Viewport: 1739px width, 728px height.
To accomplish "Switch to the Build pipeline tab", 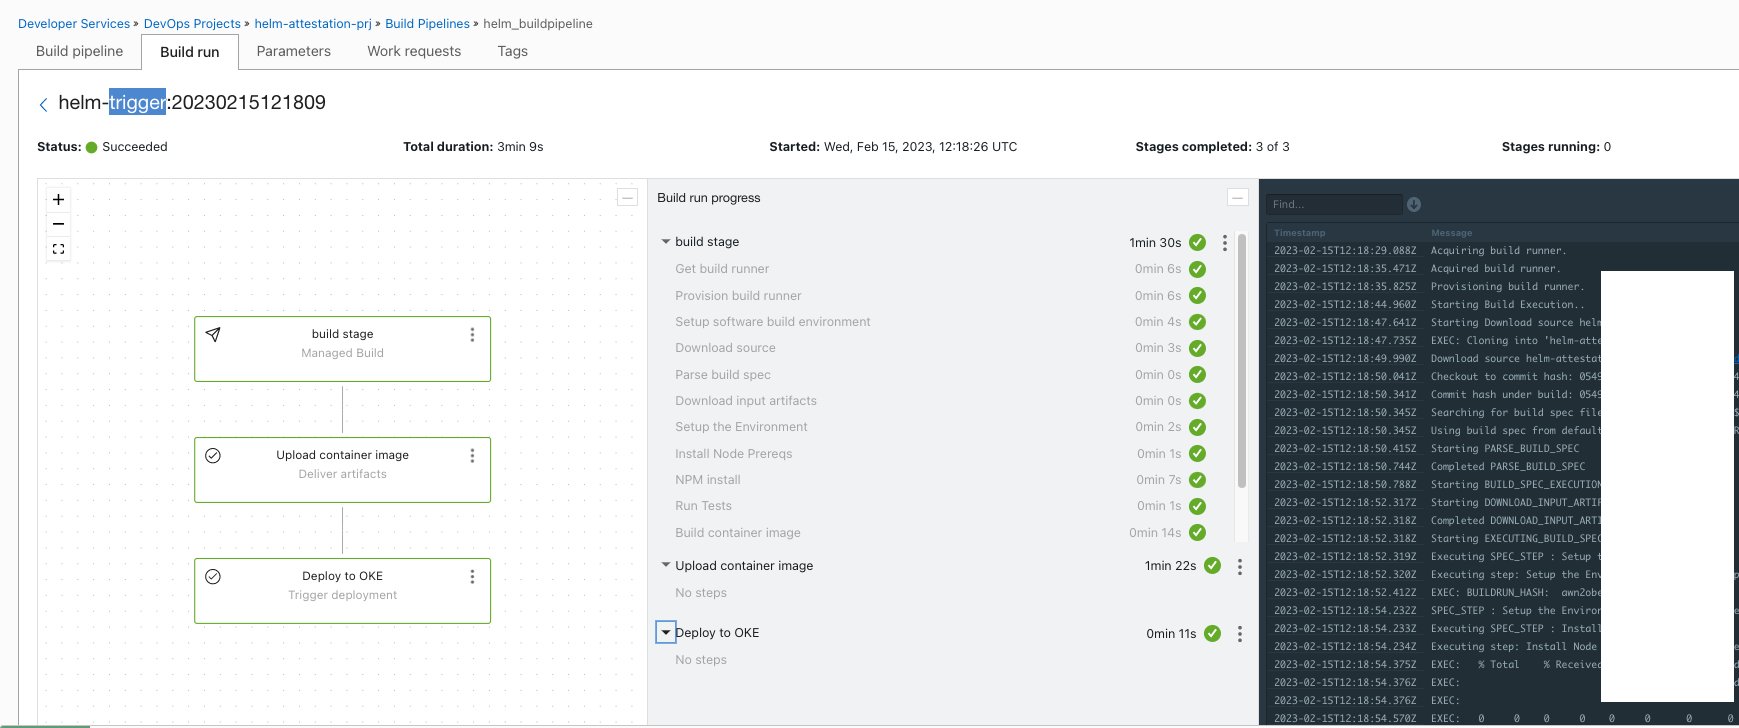I will tap(80, 51).
